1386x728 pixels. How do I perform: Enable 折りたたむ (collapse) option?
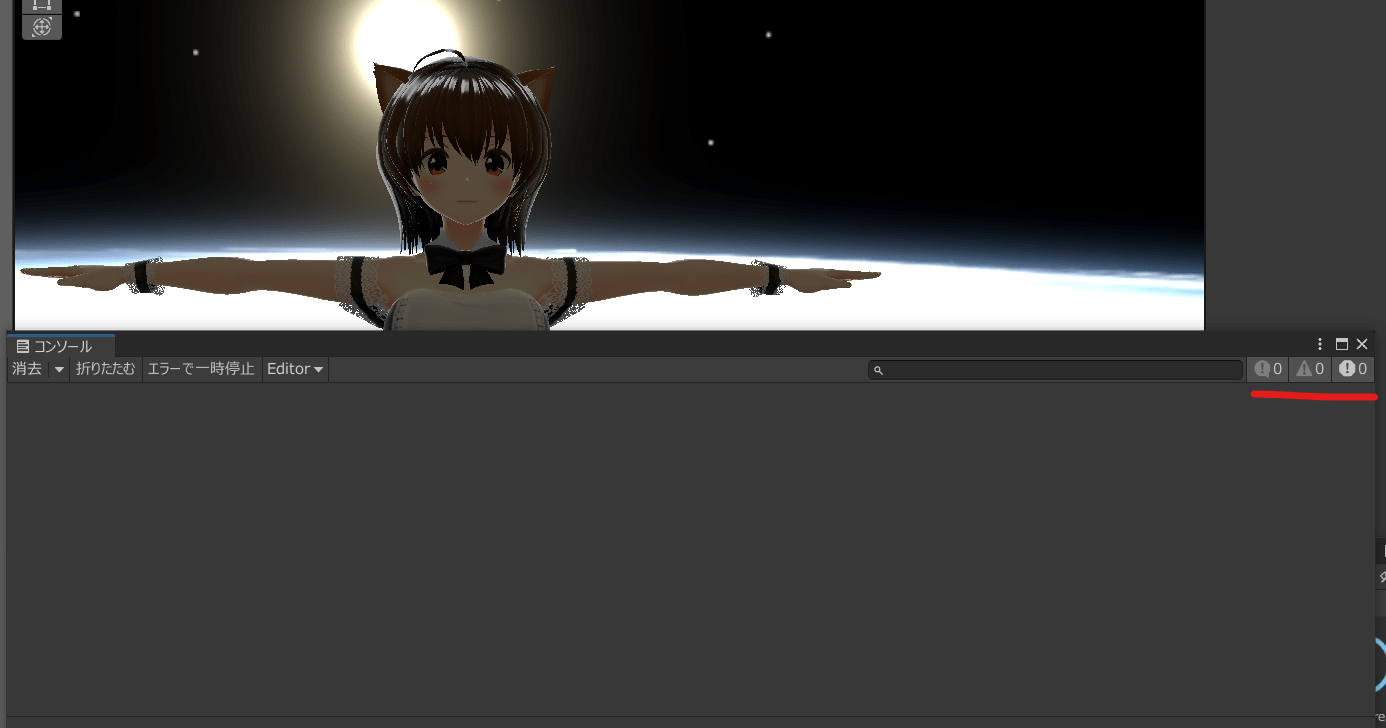pyautogui.click(x=106, y=369)
